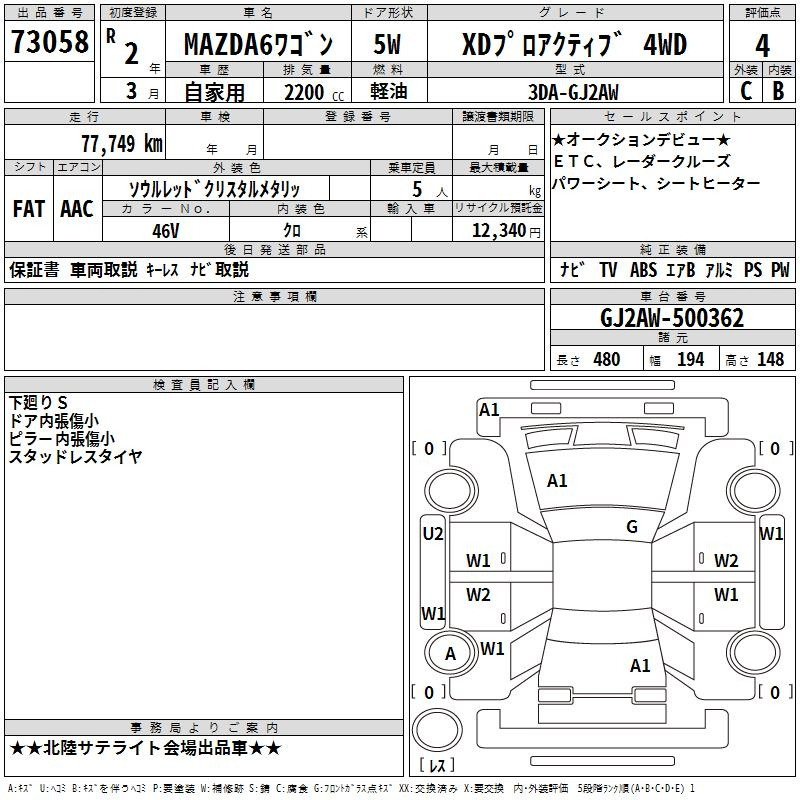The width and height of the screenshot is (800, 800).
Task: Click the FAT shift type cell
Action: tap(28, 209)
